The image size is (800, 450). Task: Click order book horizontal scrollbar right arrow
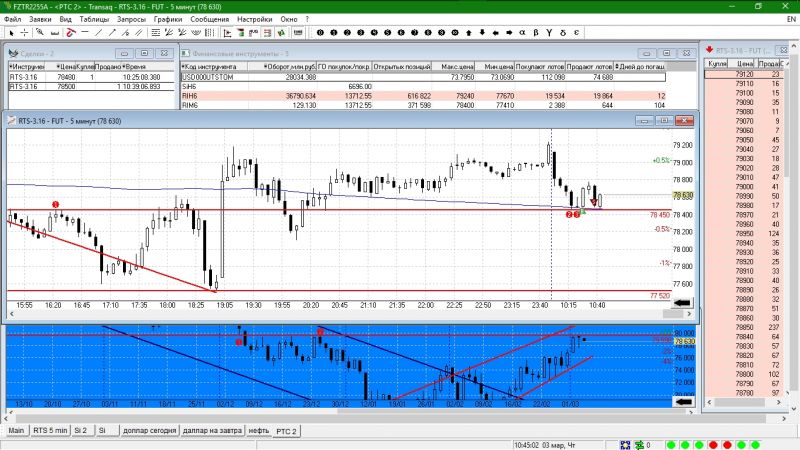779,402
